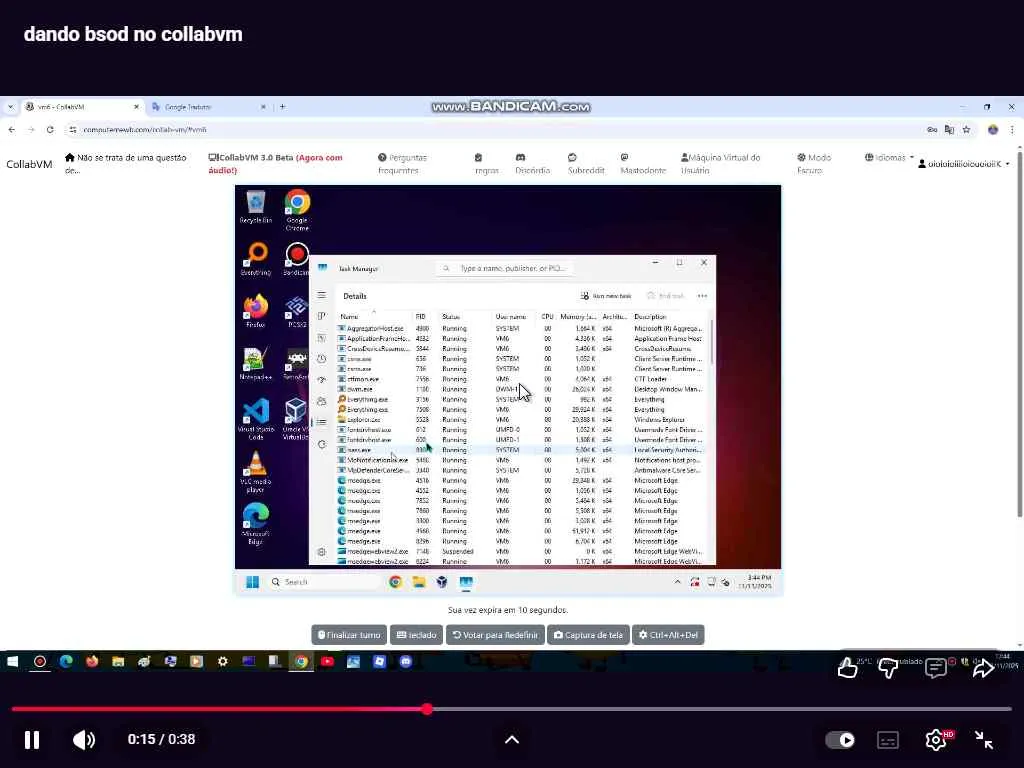This screenshot has width=1024, height=768.
Task: Toggle subtitles/captions button
Action: pyautogui.click(x=888, y=739)
